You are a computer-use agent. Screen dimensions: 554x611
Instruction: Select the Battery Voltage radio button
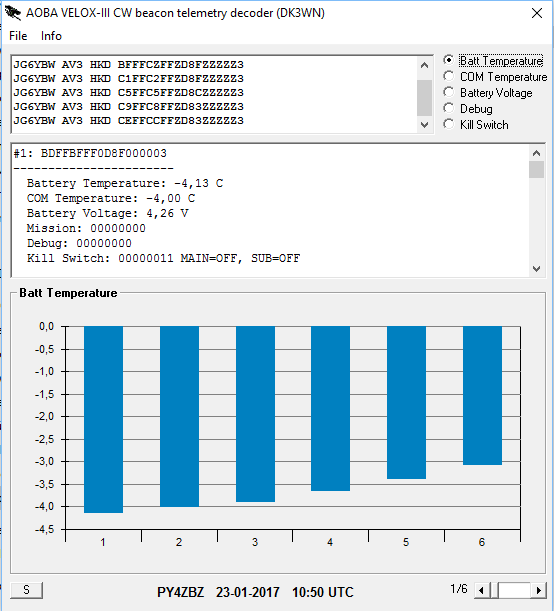[448, 92]
